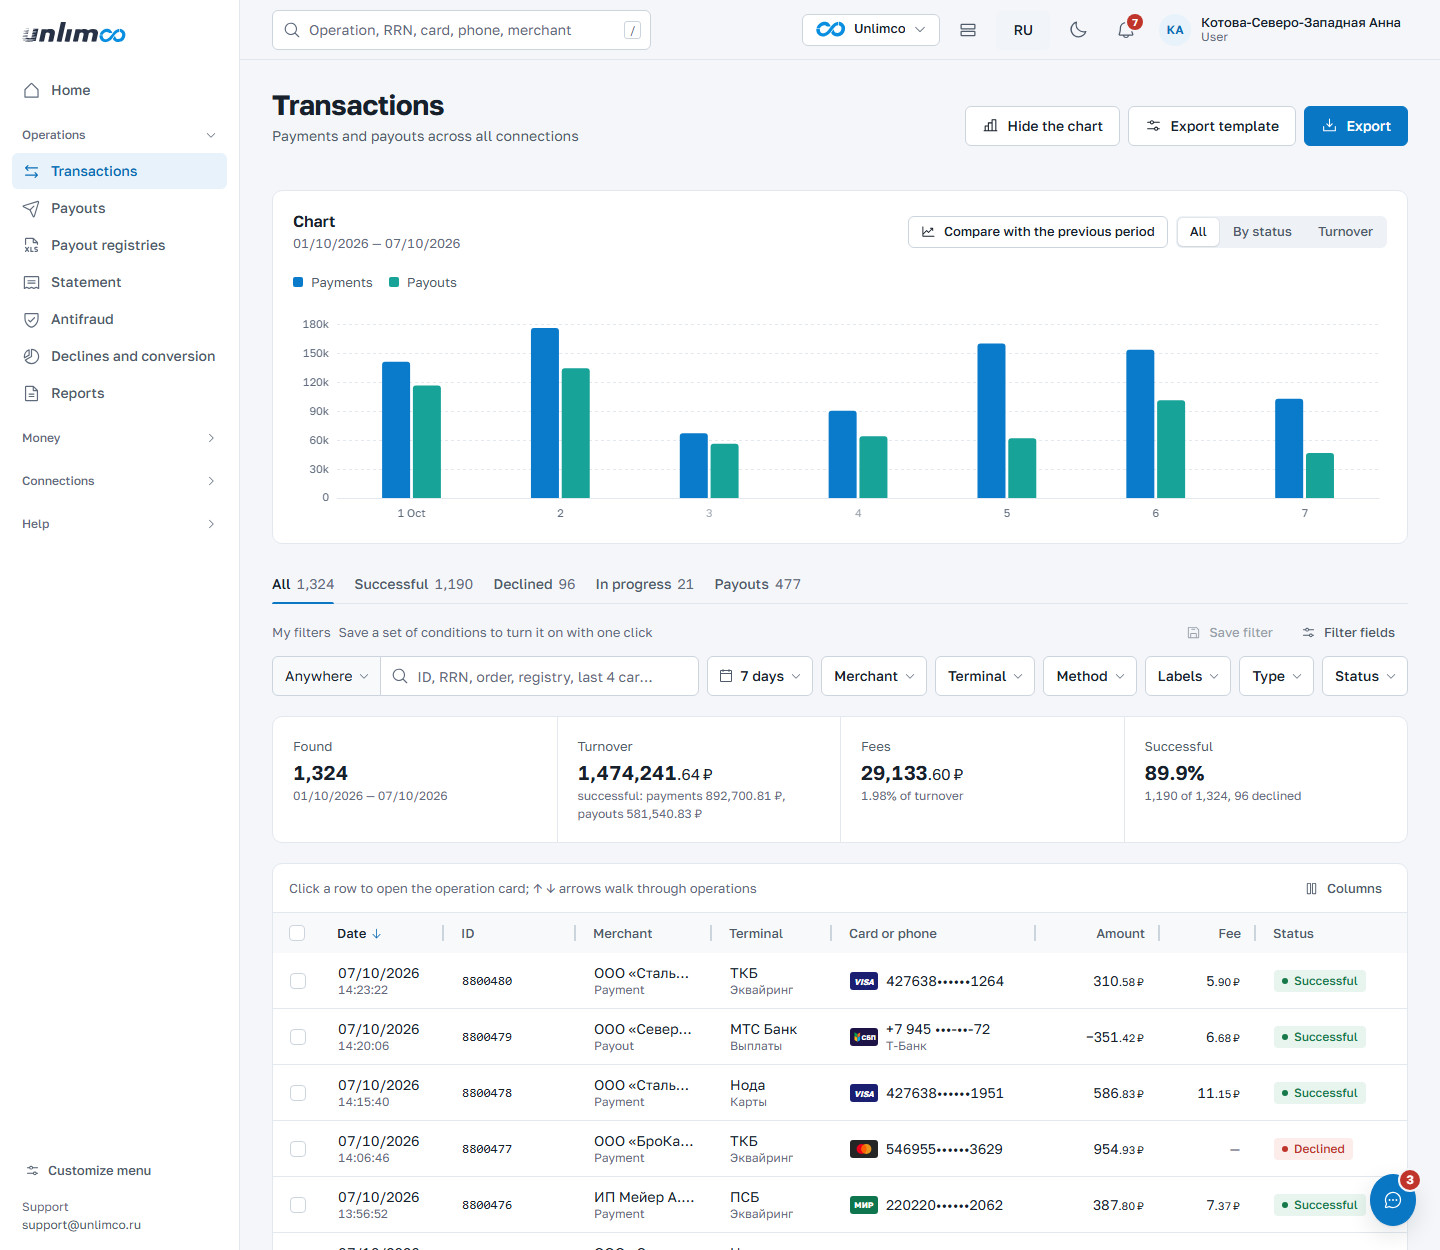The height and width of the screenshot is (1250, 1440).
Task: Open the 7 days period dropdown
Action: pyautogui.click(x=760, y=676)
